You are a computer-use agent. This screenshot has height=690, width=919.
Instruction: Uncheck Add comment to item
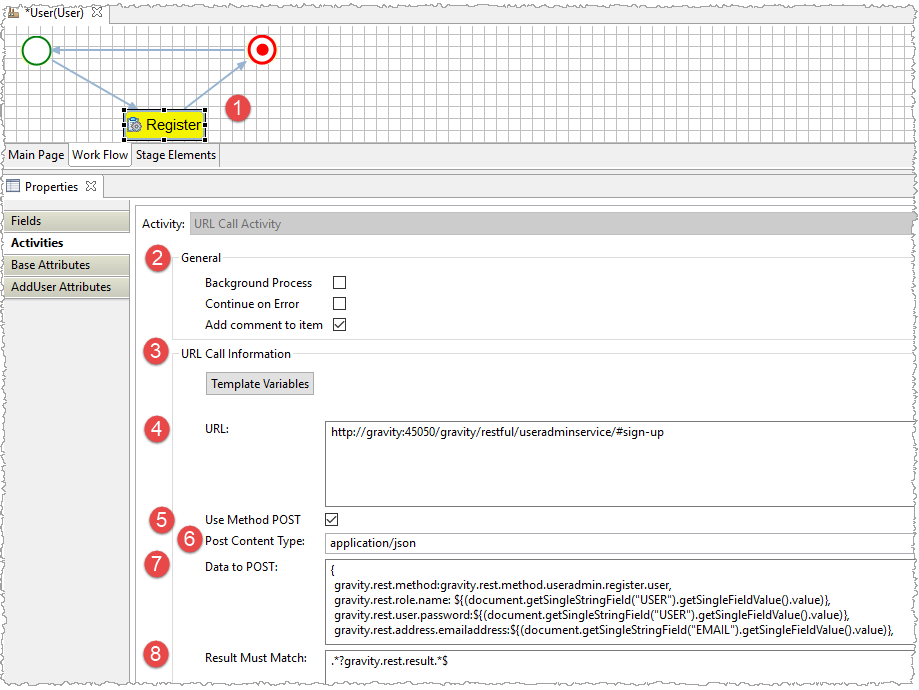(339, 325)
